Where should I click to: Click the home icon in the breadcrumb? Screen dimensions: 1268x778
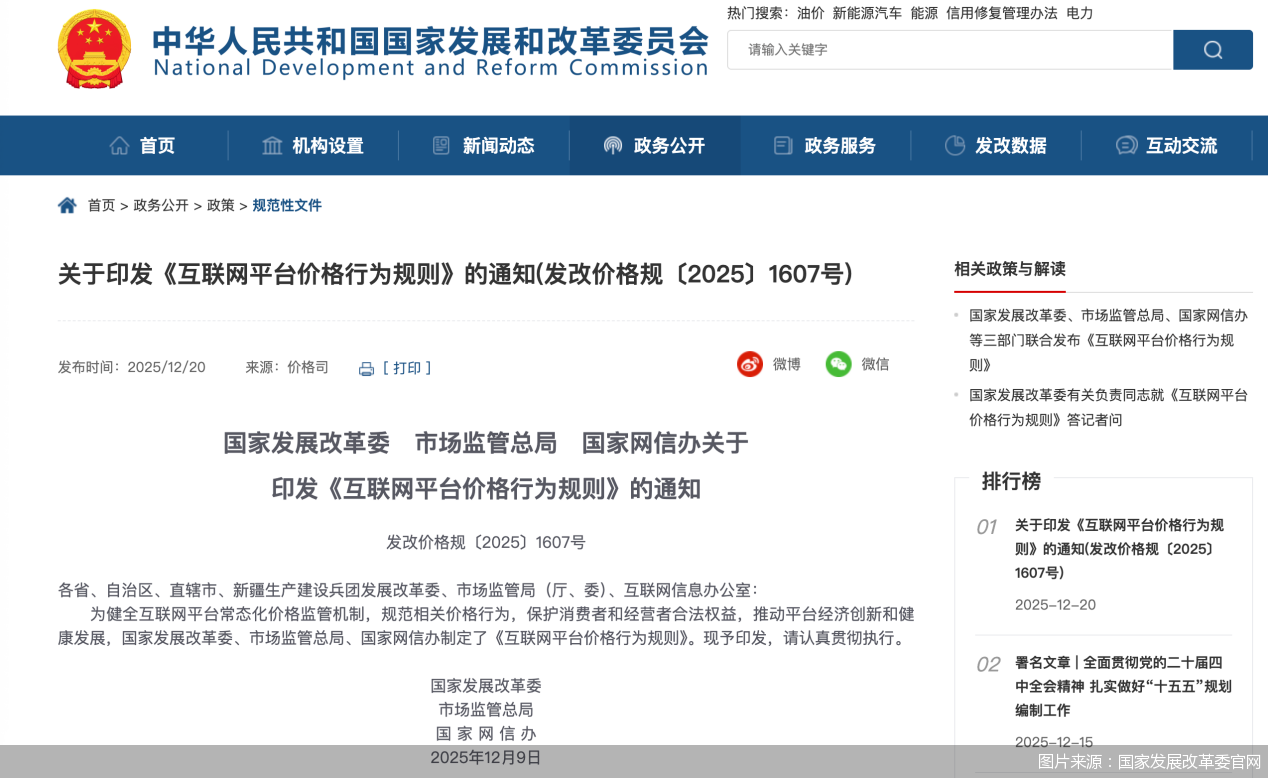click(x=66, y=204)
